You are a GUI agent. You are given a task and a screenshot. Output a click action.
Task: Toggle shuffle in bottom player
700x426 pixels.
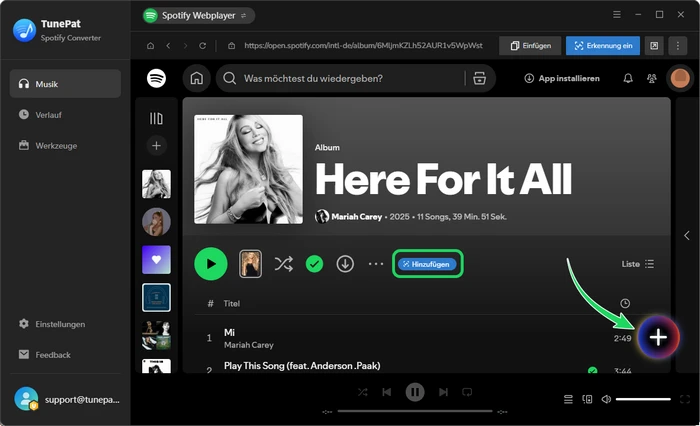tap(362, 392)
